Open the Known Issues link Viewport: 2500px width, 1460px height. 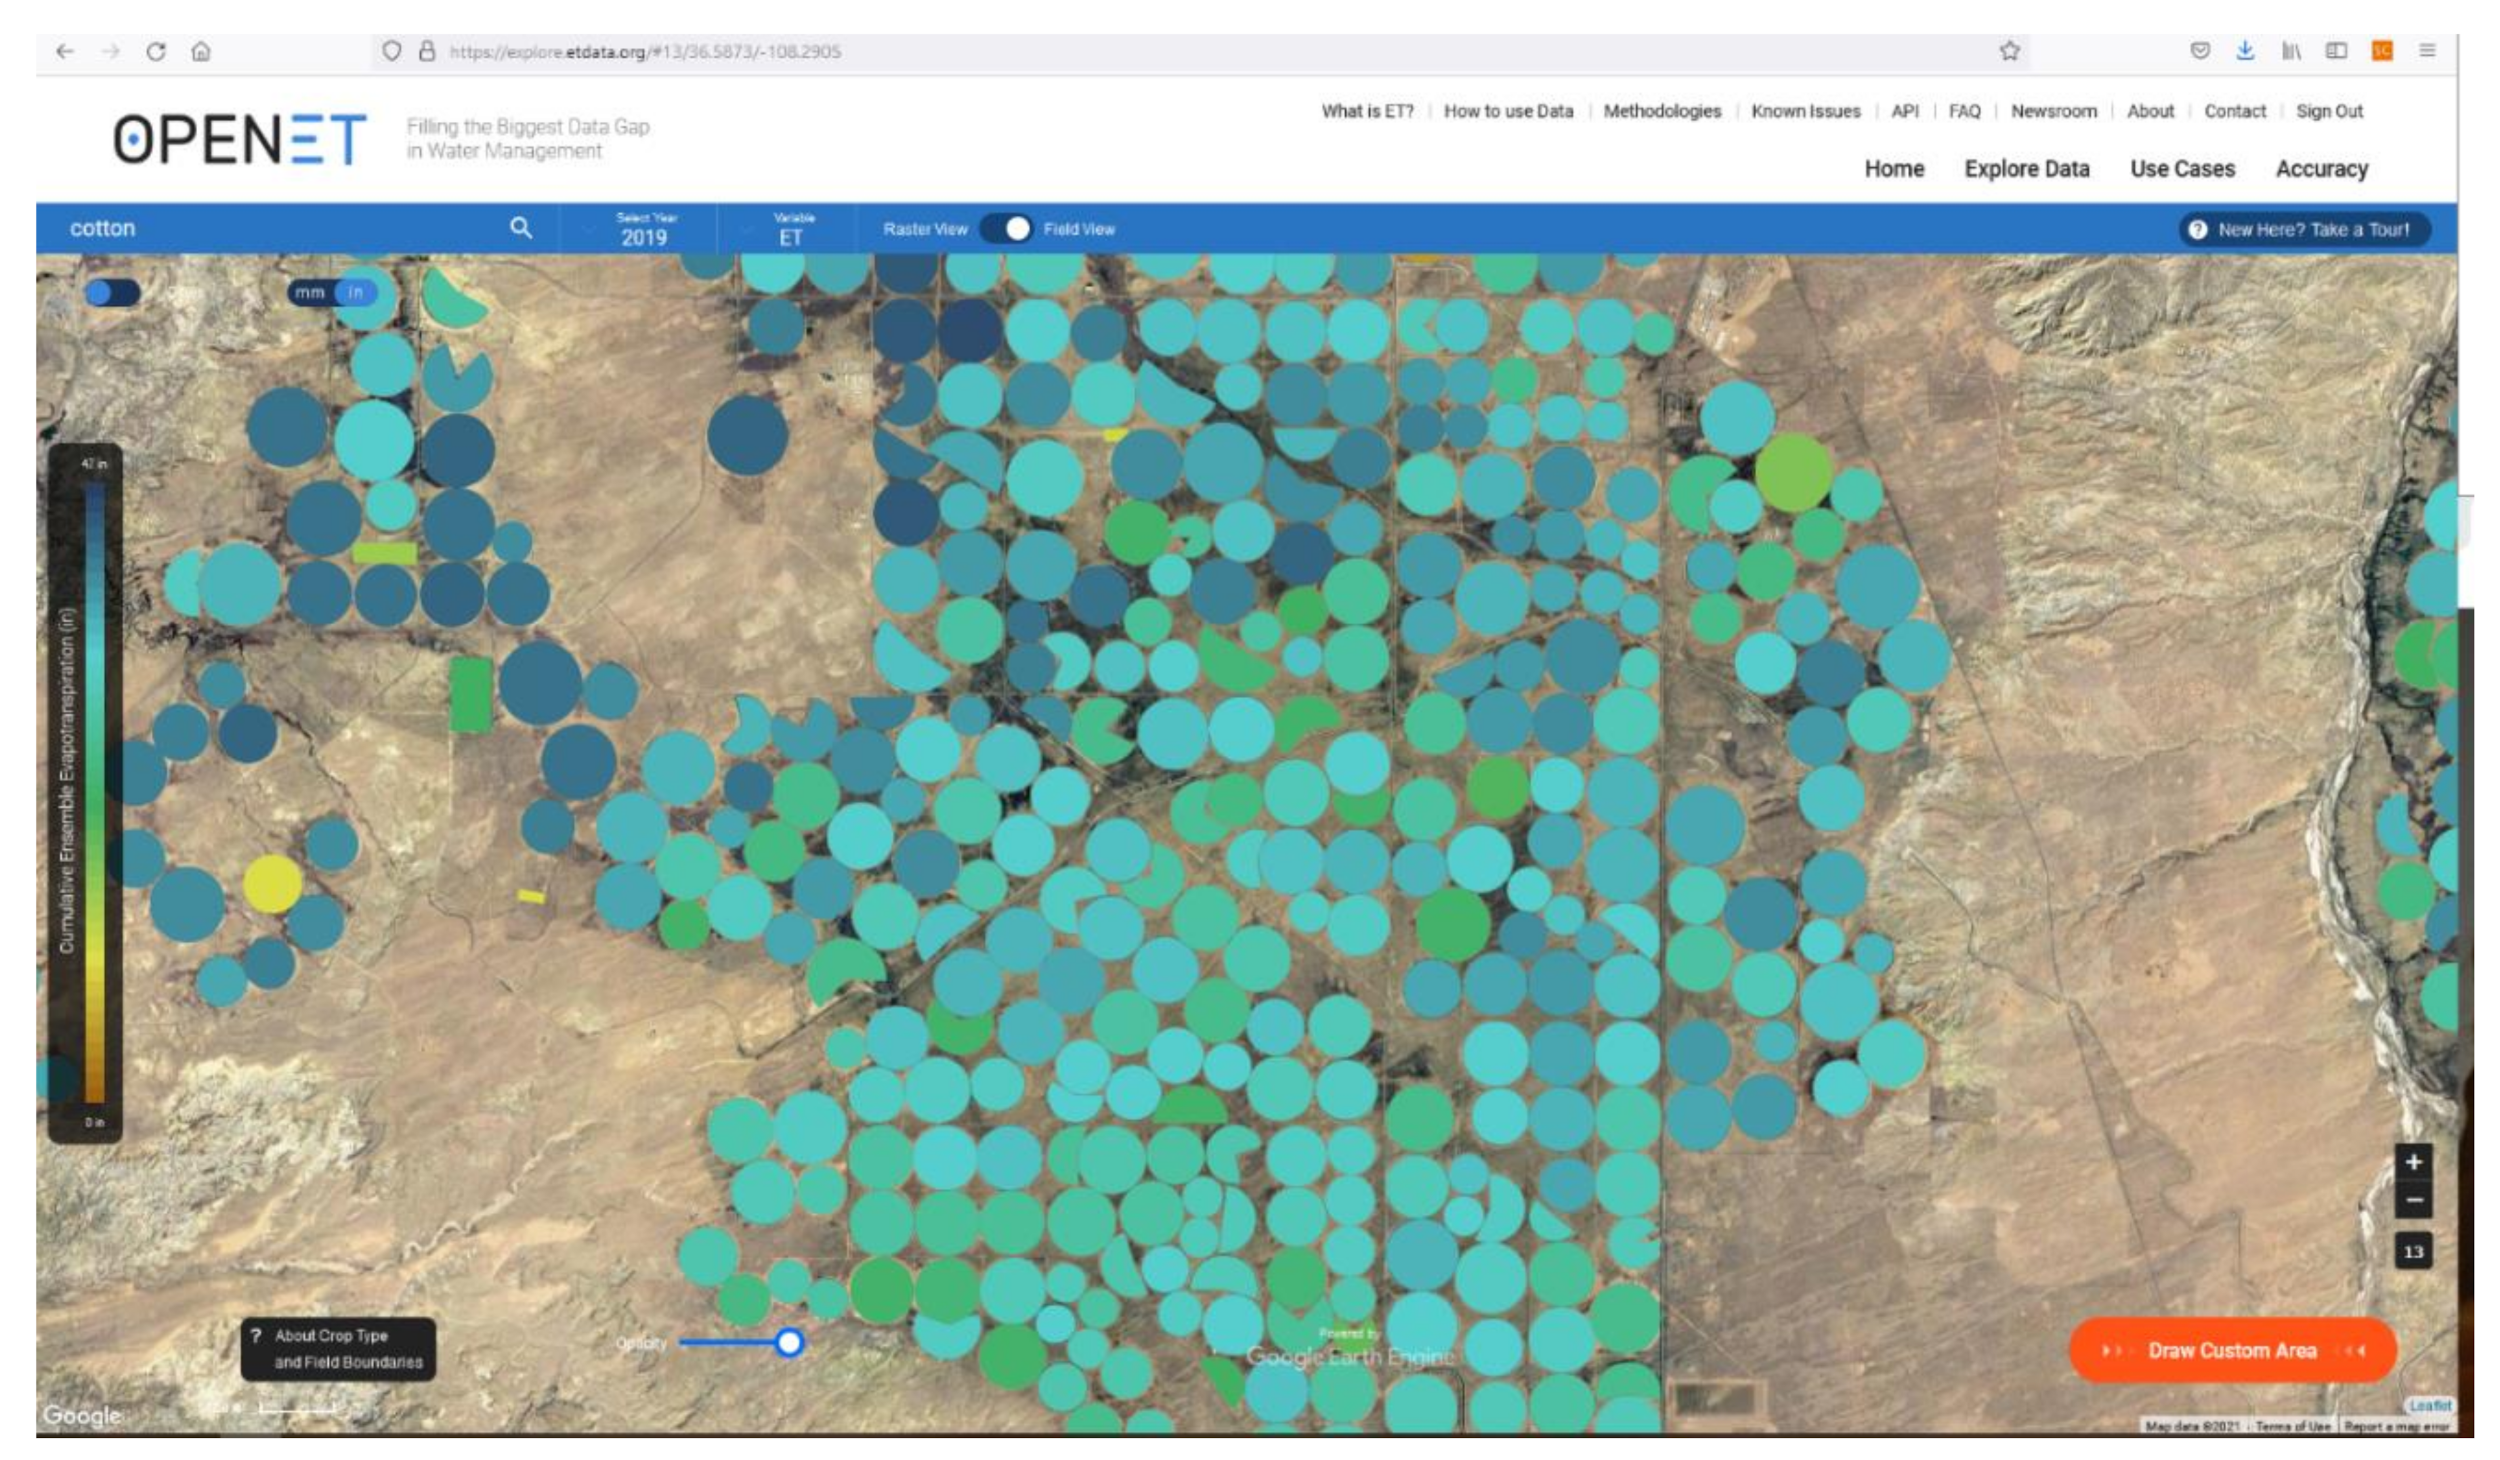coord(1806,111)
